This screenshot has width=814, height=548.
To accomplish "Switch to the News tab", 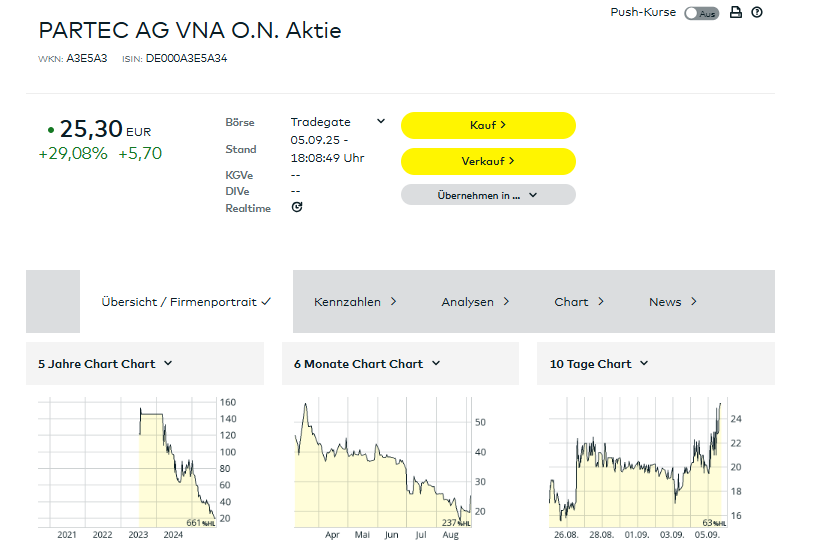I will (673, 302).
